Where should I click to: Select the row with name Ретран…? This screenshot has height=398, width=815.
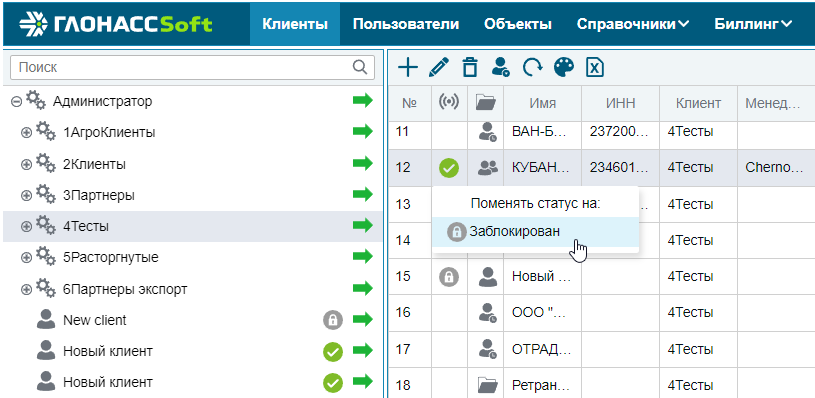602,386
